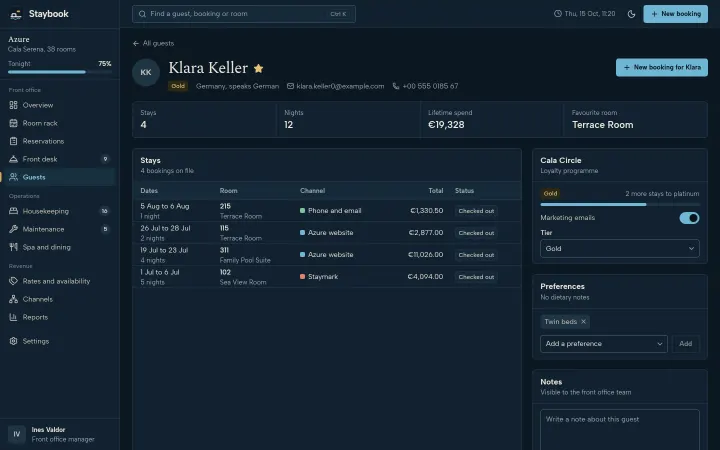Open the 19 Jul to 23 Jul stay
The width and height of the screenshot is (720, 450).
coord(326,255)
